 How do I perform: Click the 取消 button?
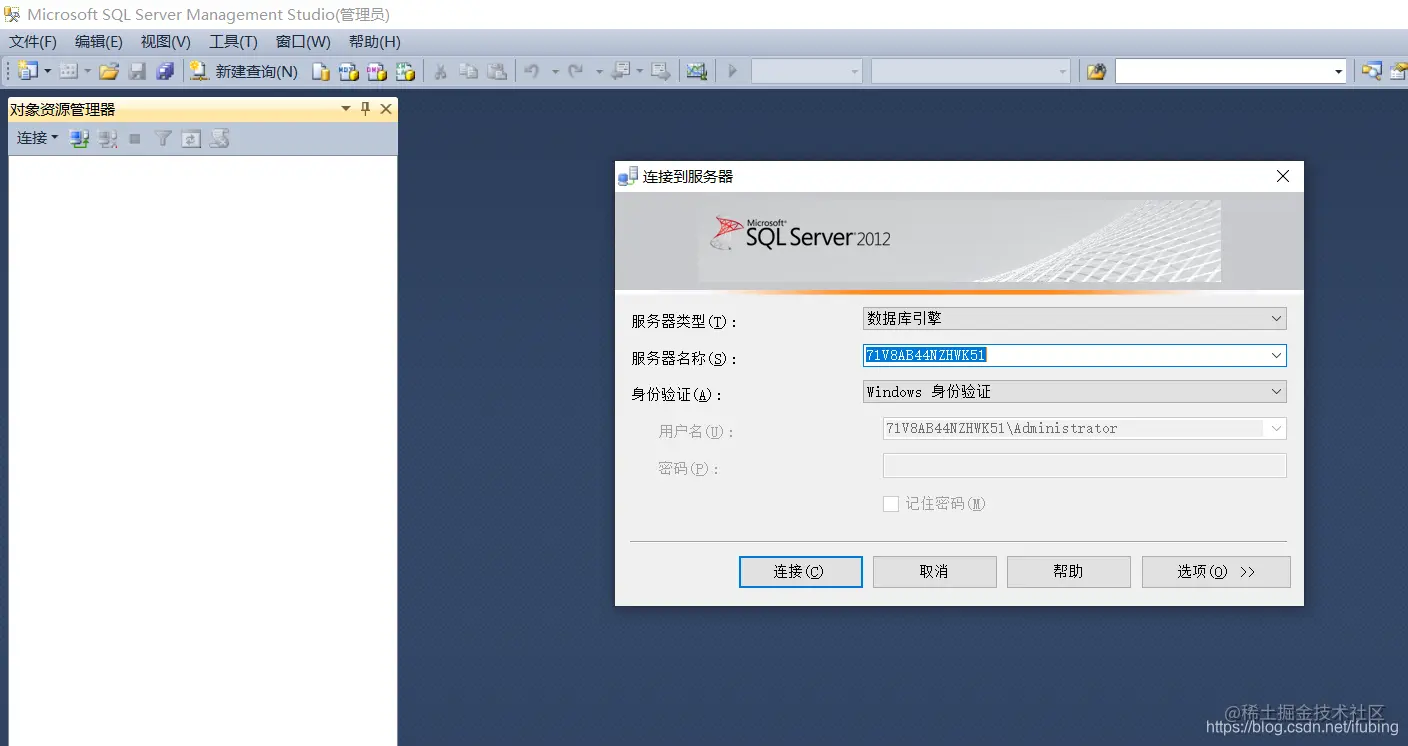pos(934,571)
